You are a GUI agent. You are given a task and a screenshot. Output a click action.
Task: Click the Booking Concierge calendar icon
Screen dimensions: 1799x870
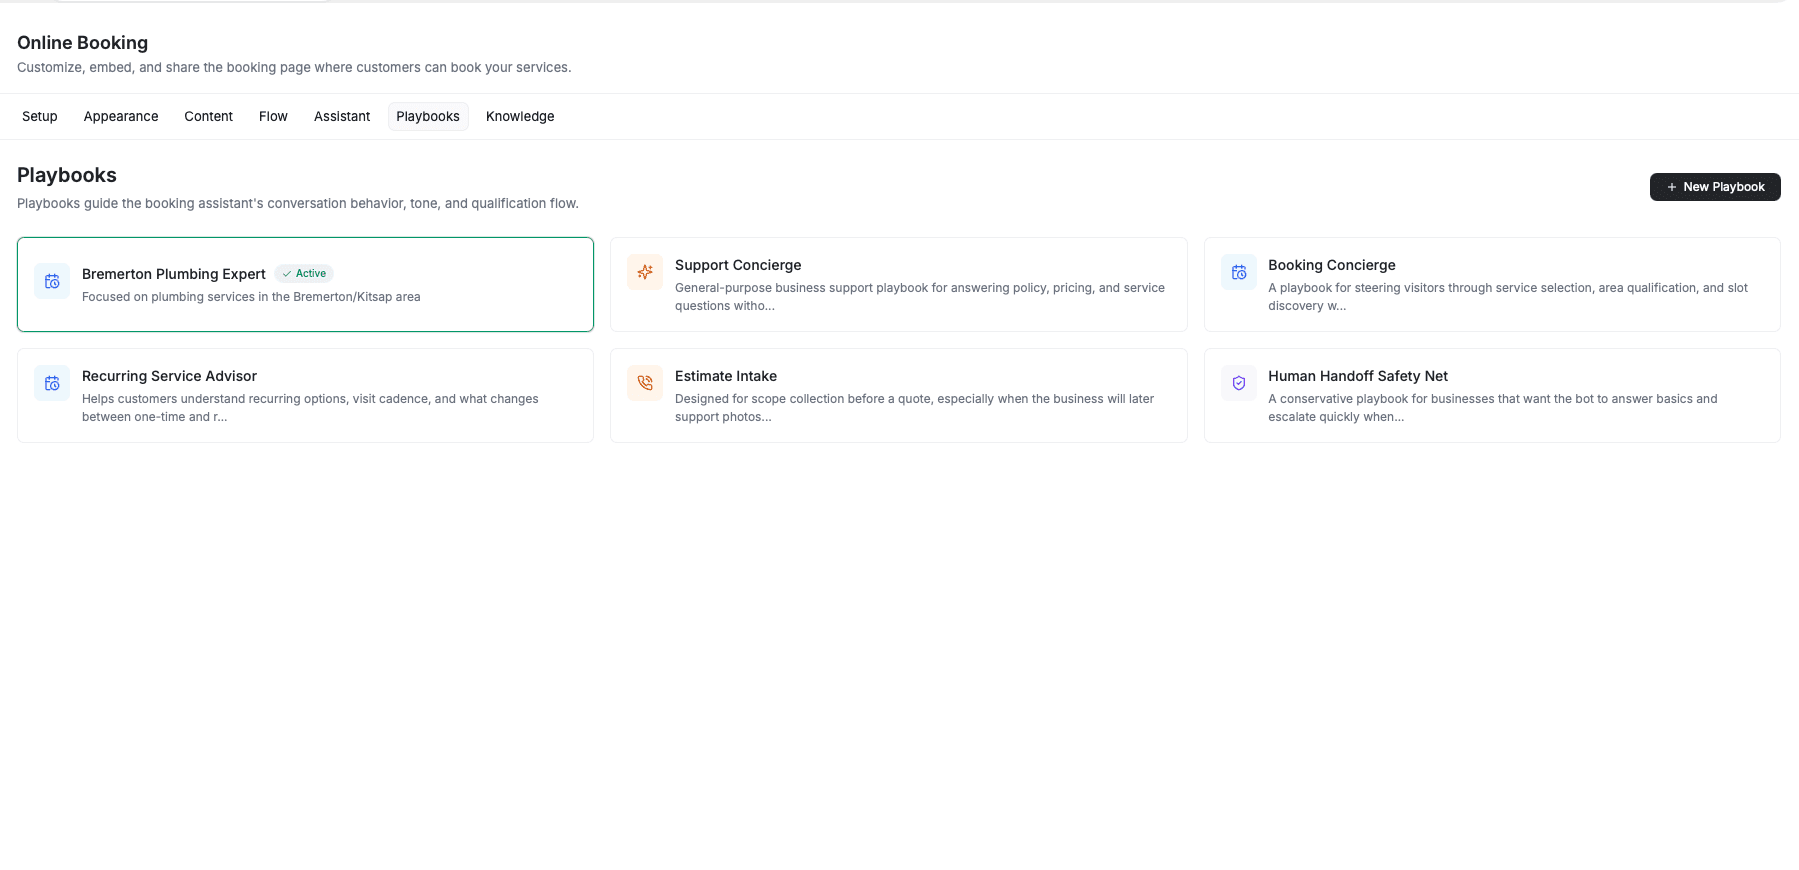coord(1238,272)
